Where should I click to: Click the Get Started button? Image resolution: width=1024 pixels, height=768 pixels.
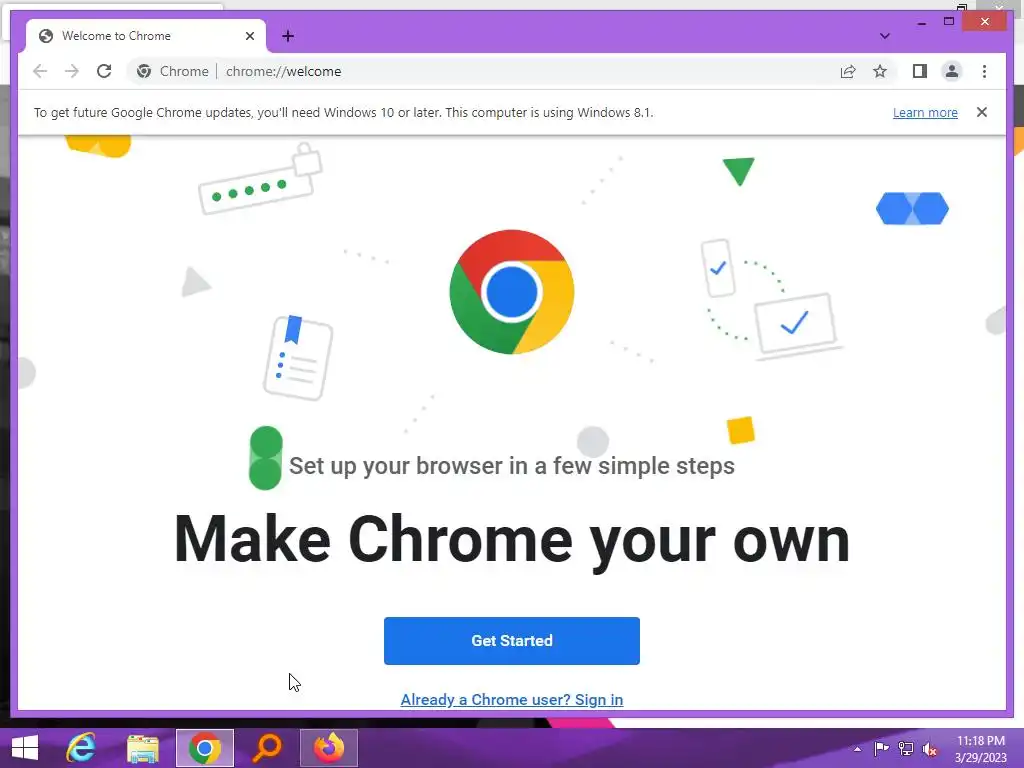coord(512,641)
